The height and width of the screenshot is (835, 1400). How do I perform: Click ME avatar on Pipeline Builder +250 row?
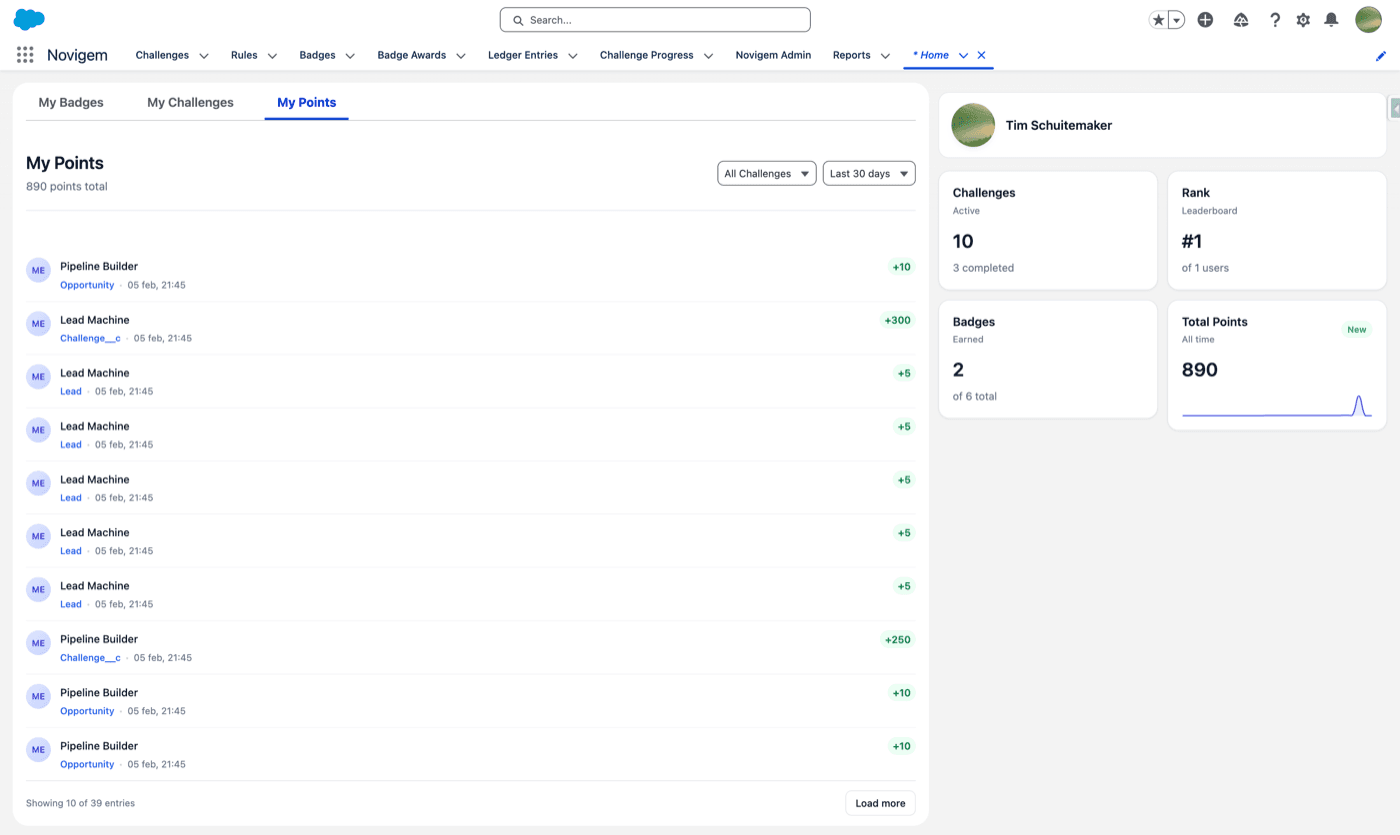tap(38, 642)
